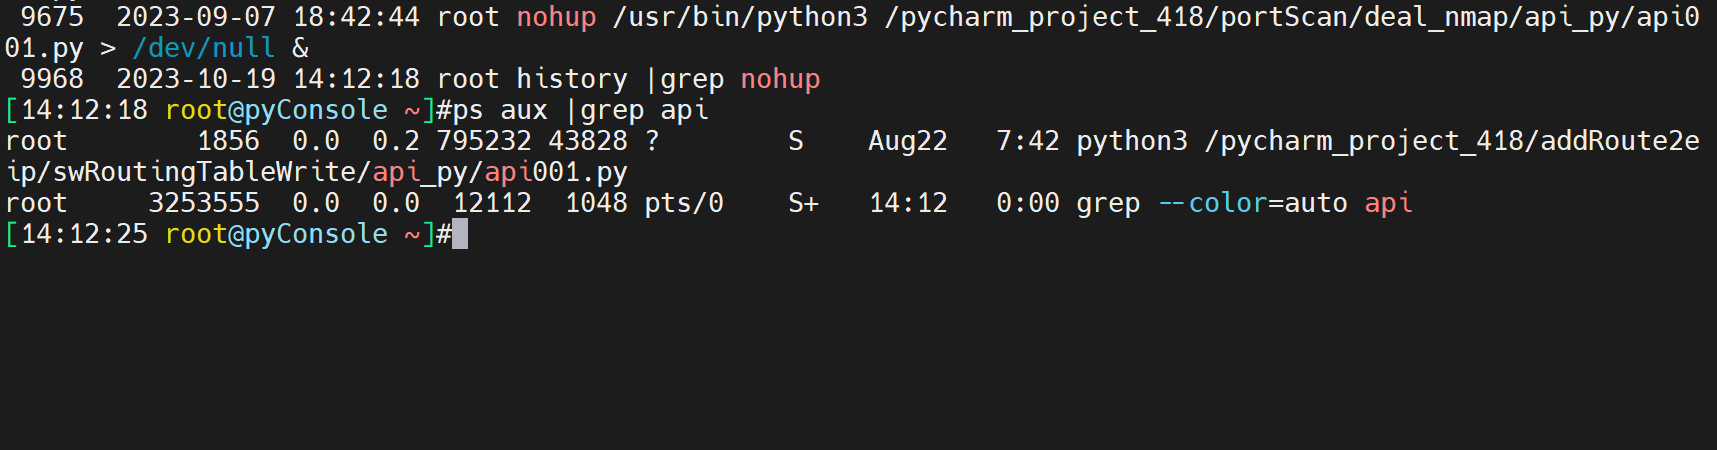Click the 795232 memory size value
Image resolution: width=1717 pixels, height=450 pixels.
(x=484, y=141)
